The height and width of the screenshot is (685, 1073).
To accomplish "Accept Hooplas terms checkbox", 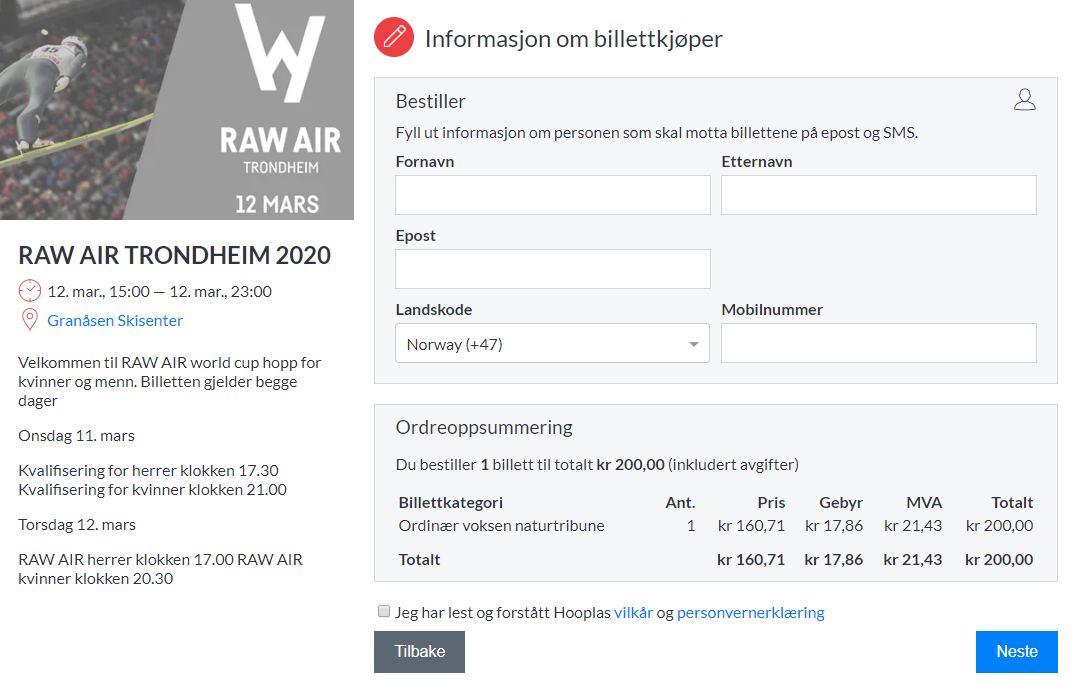I will click(x=384, y=612).
